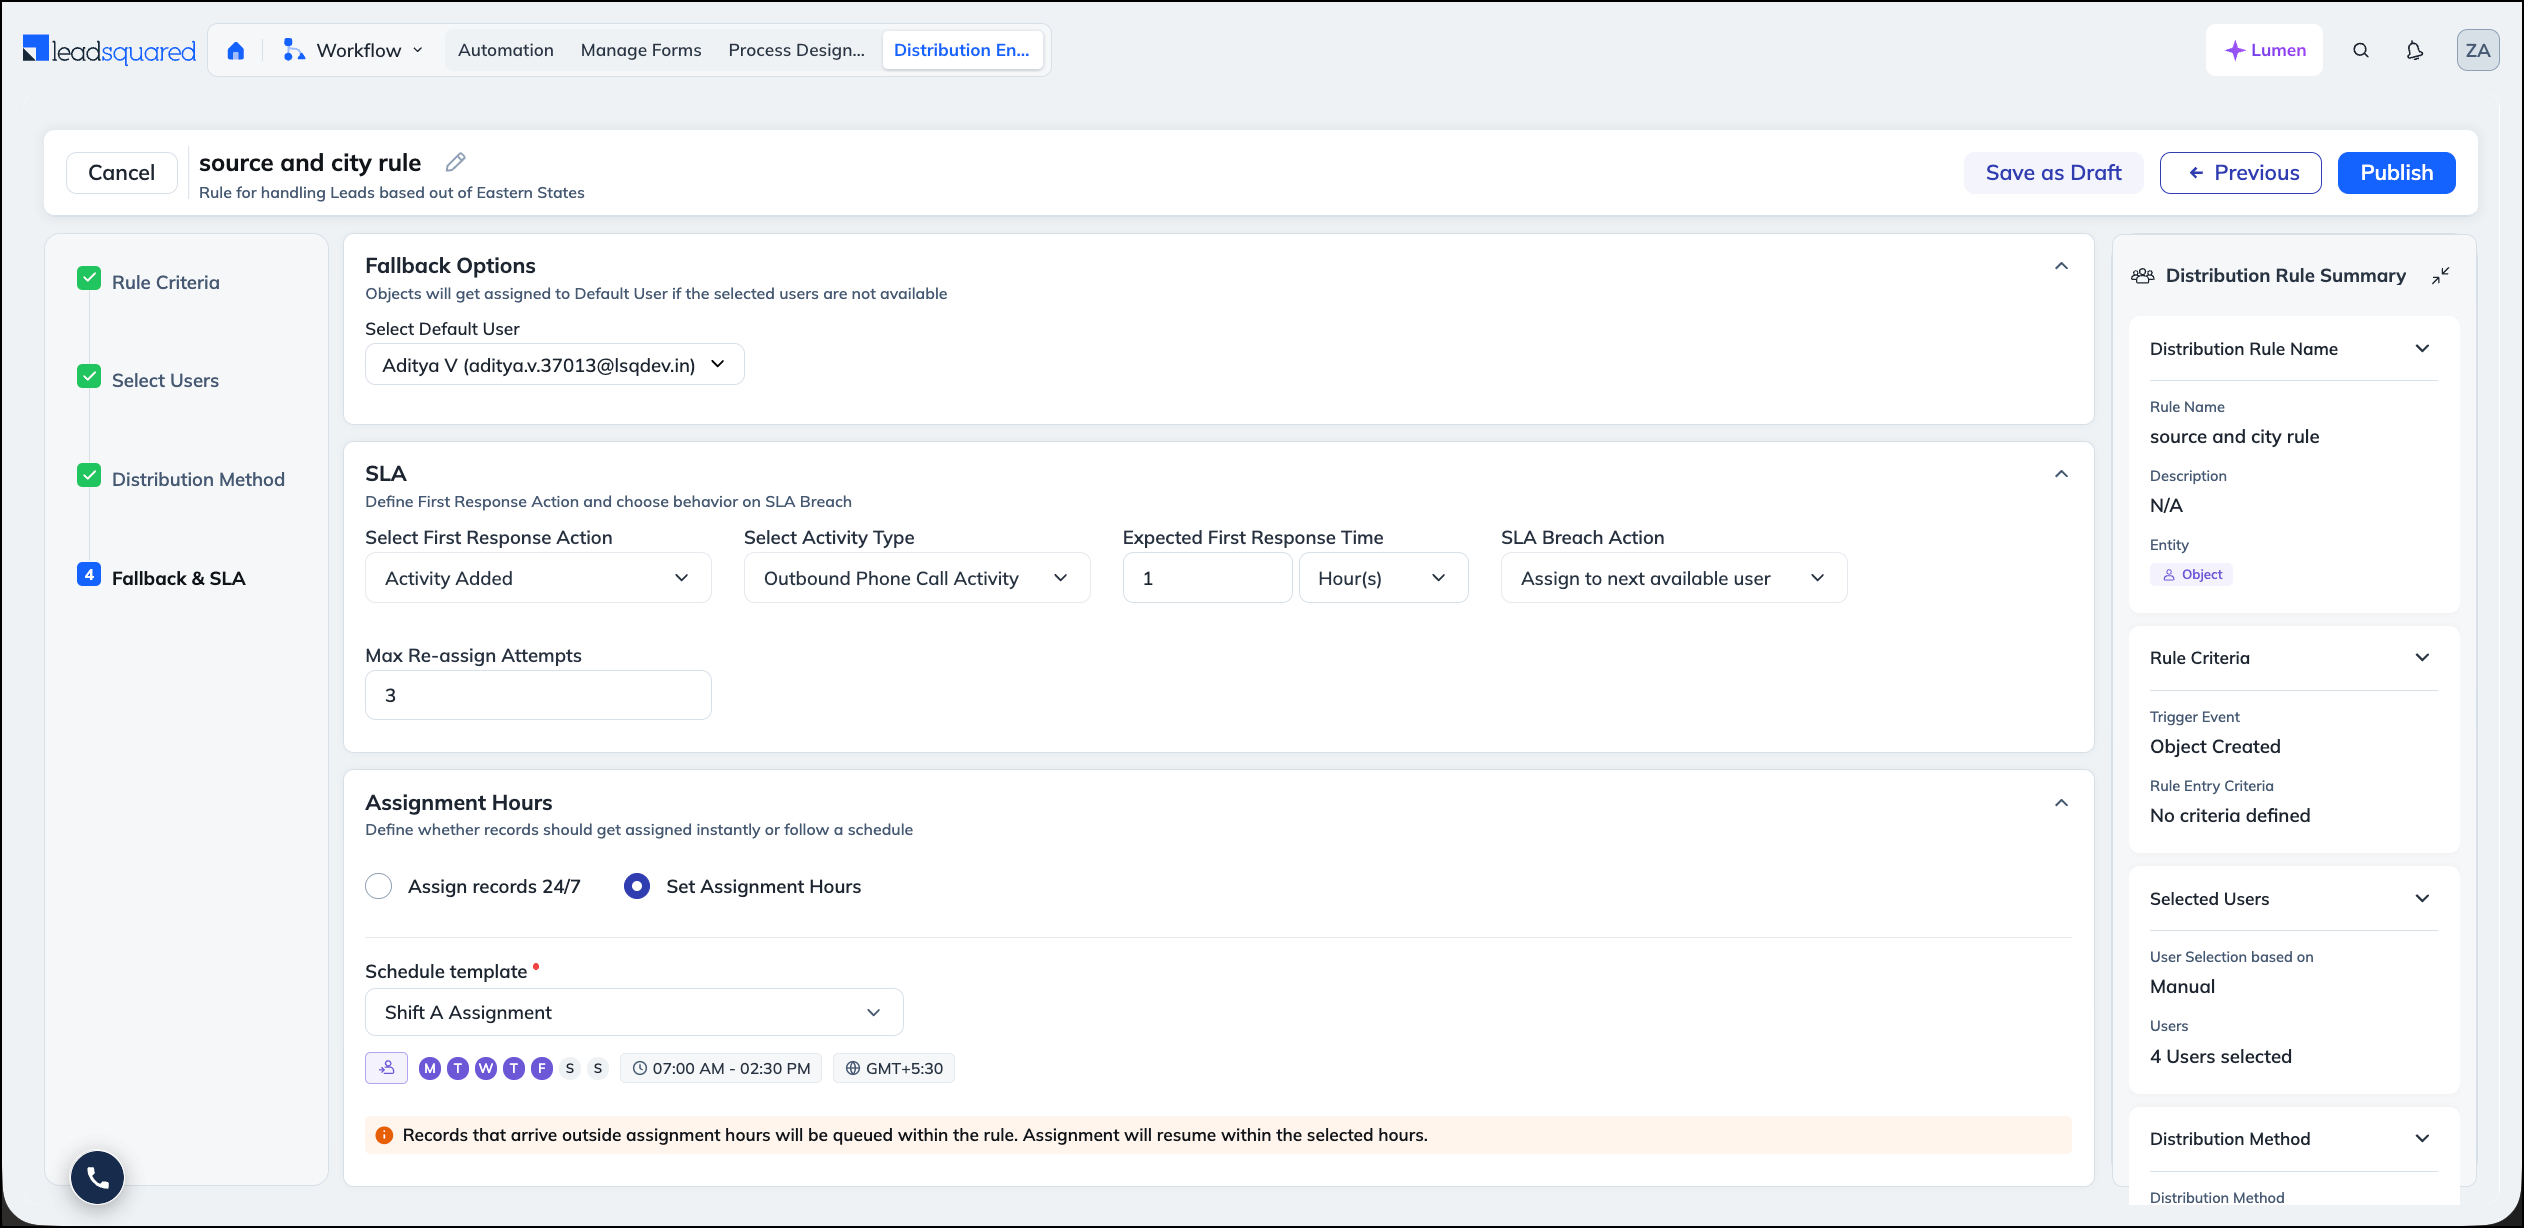Switch to Manage Forms tab

[x=641, y=50]
